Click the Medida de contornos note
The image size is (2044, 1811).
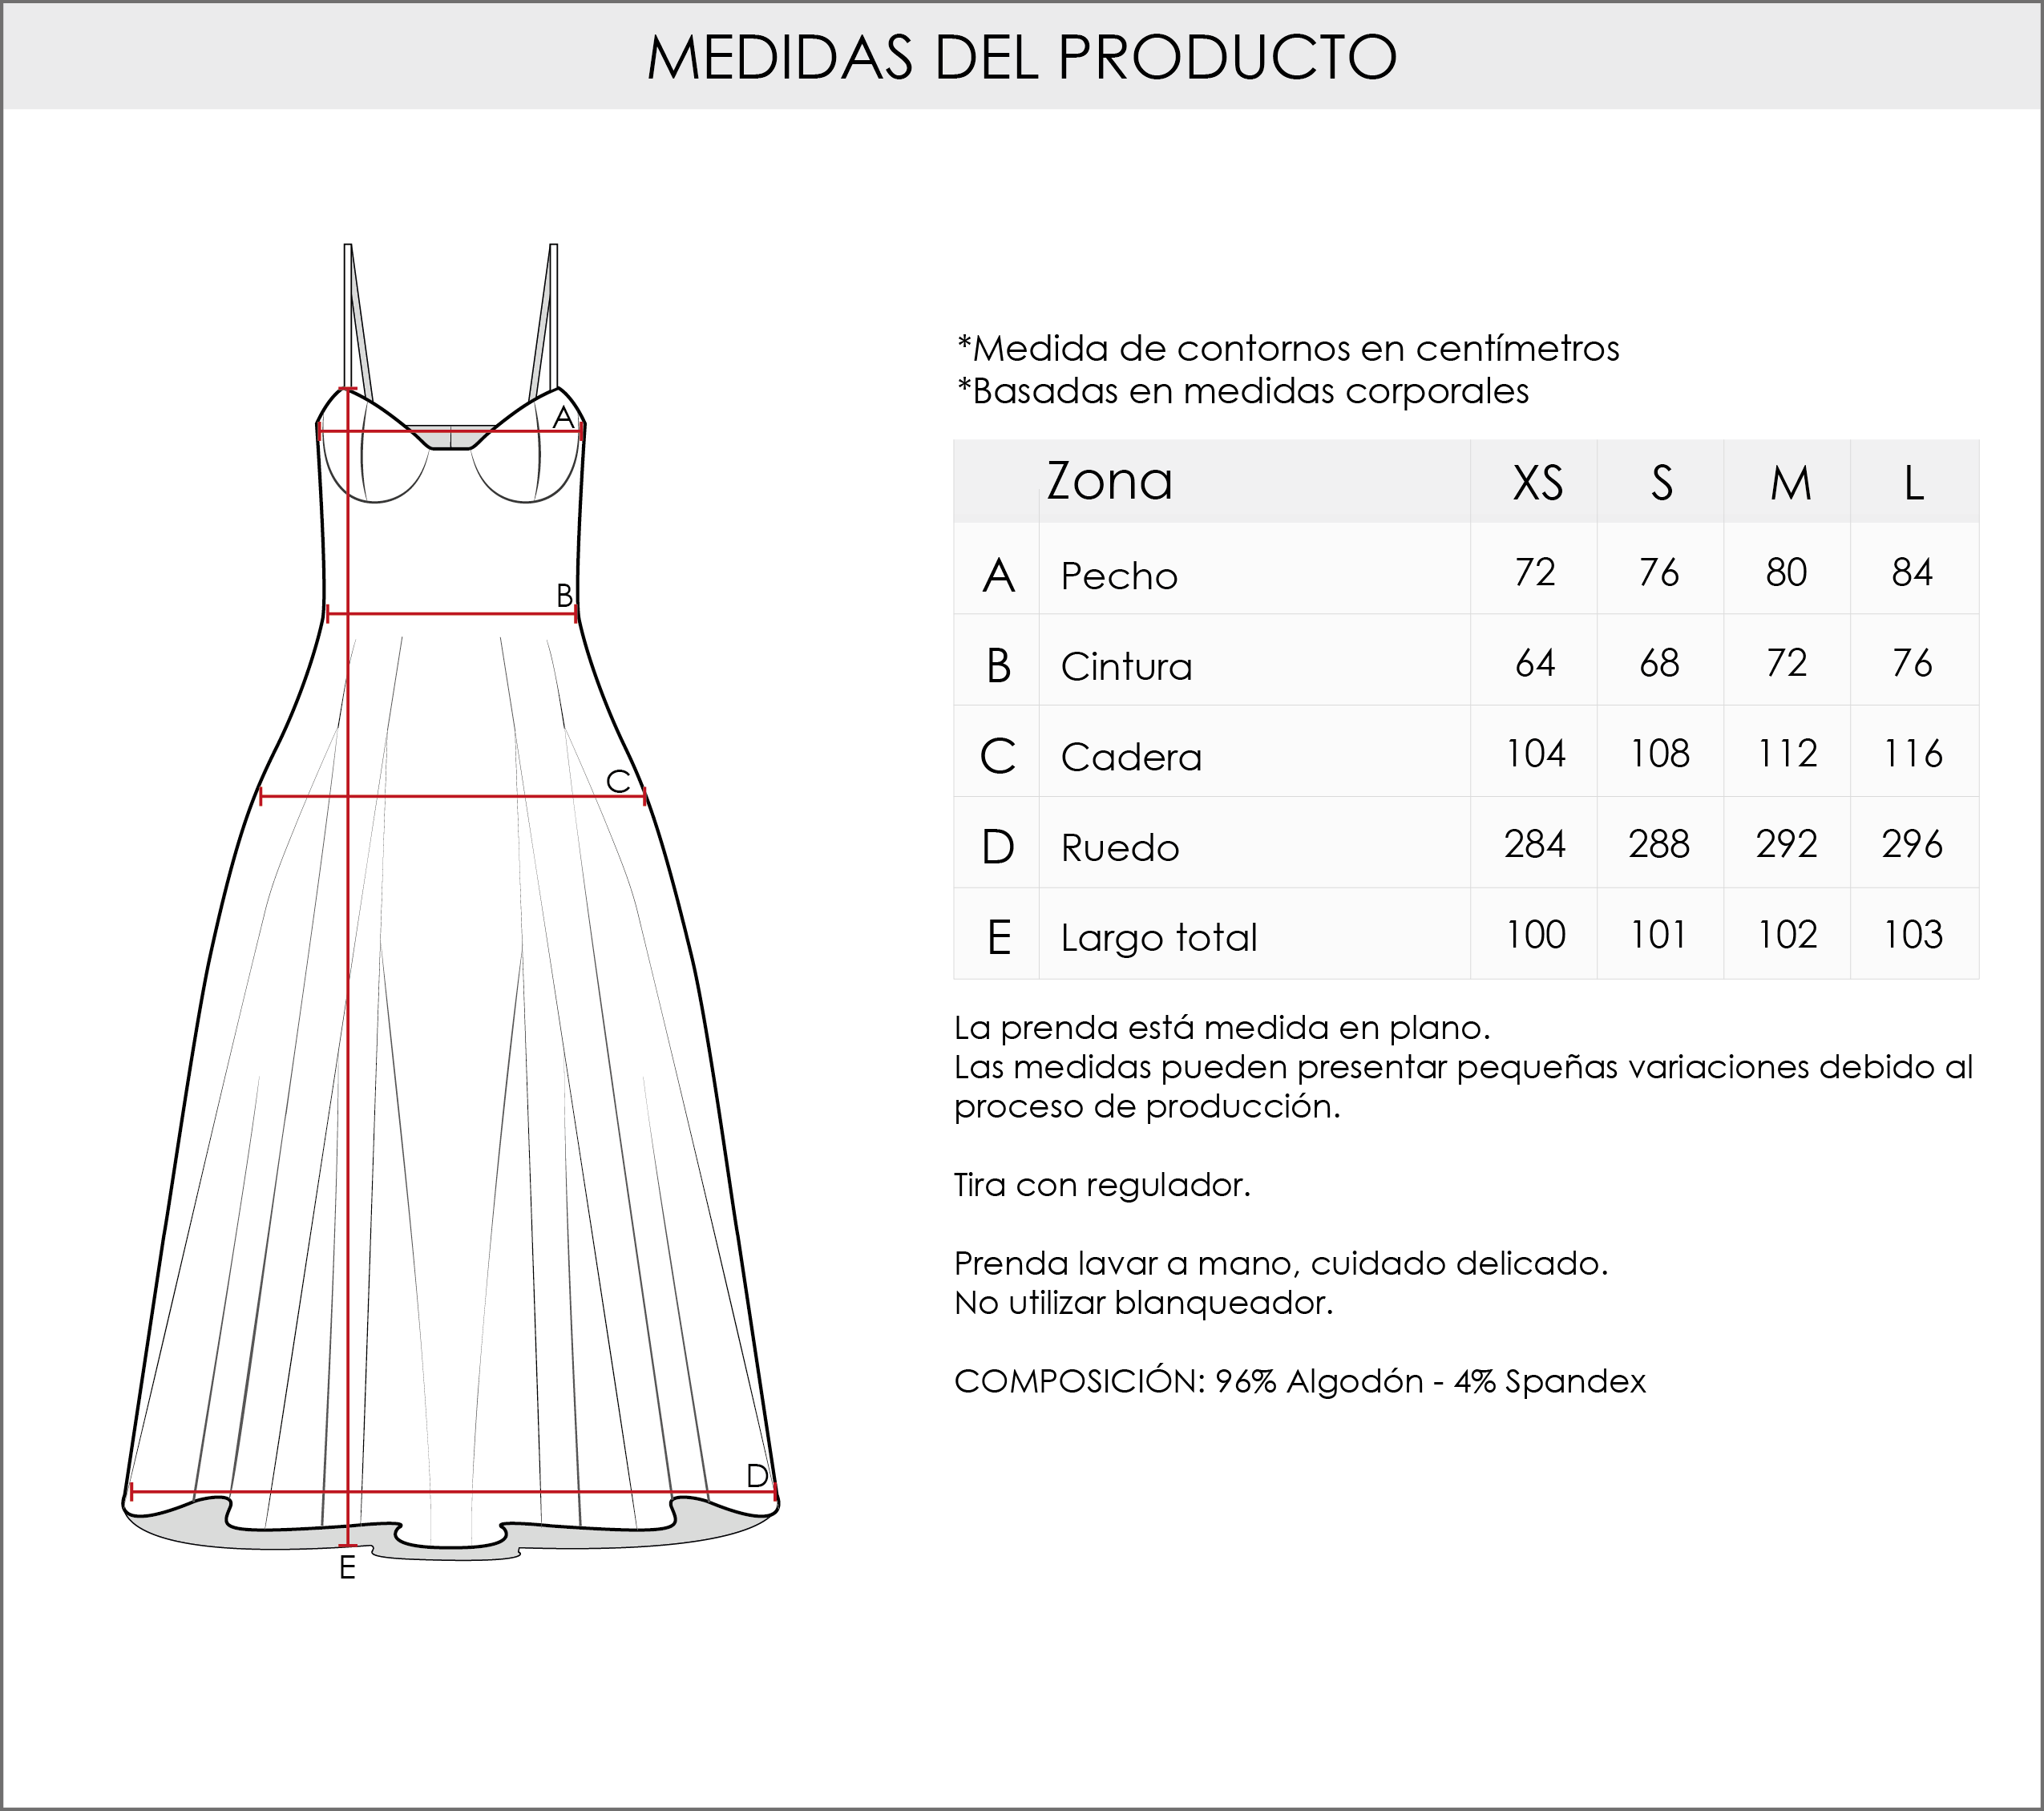1288,348
